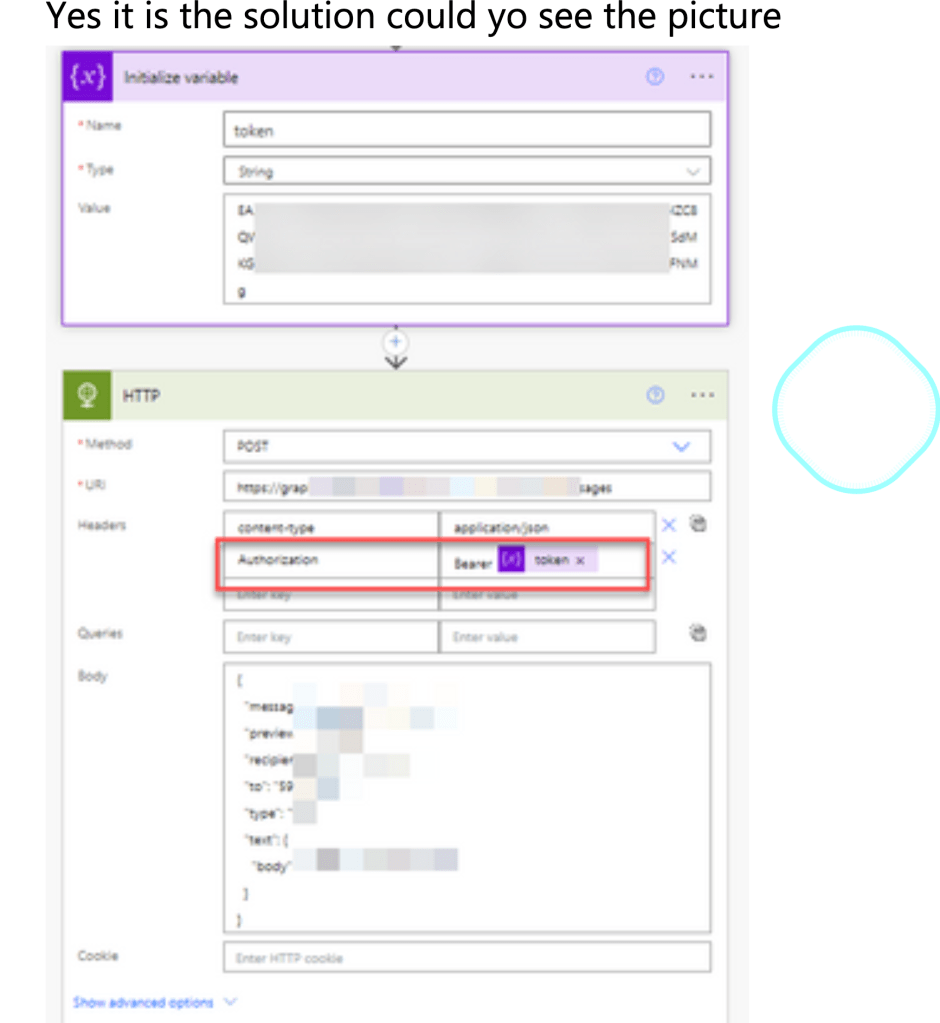Click the empty header Enter key field
Image resolution: width=940 pixels, height=1023 pixels.
[x=331, y=594]
